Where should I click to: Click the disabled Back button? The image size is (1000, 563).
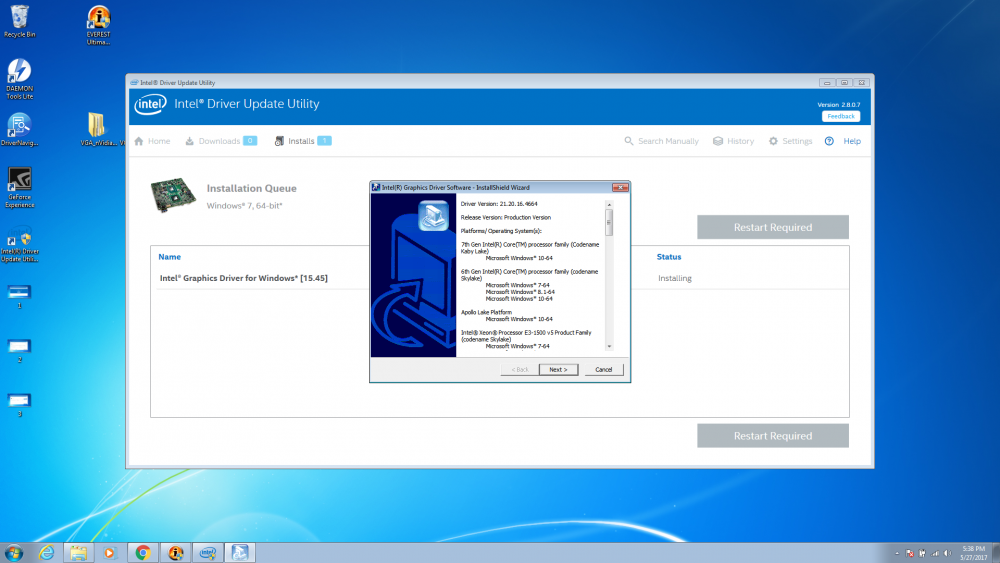point(520,369)
